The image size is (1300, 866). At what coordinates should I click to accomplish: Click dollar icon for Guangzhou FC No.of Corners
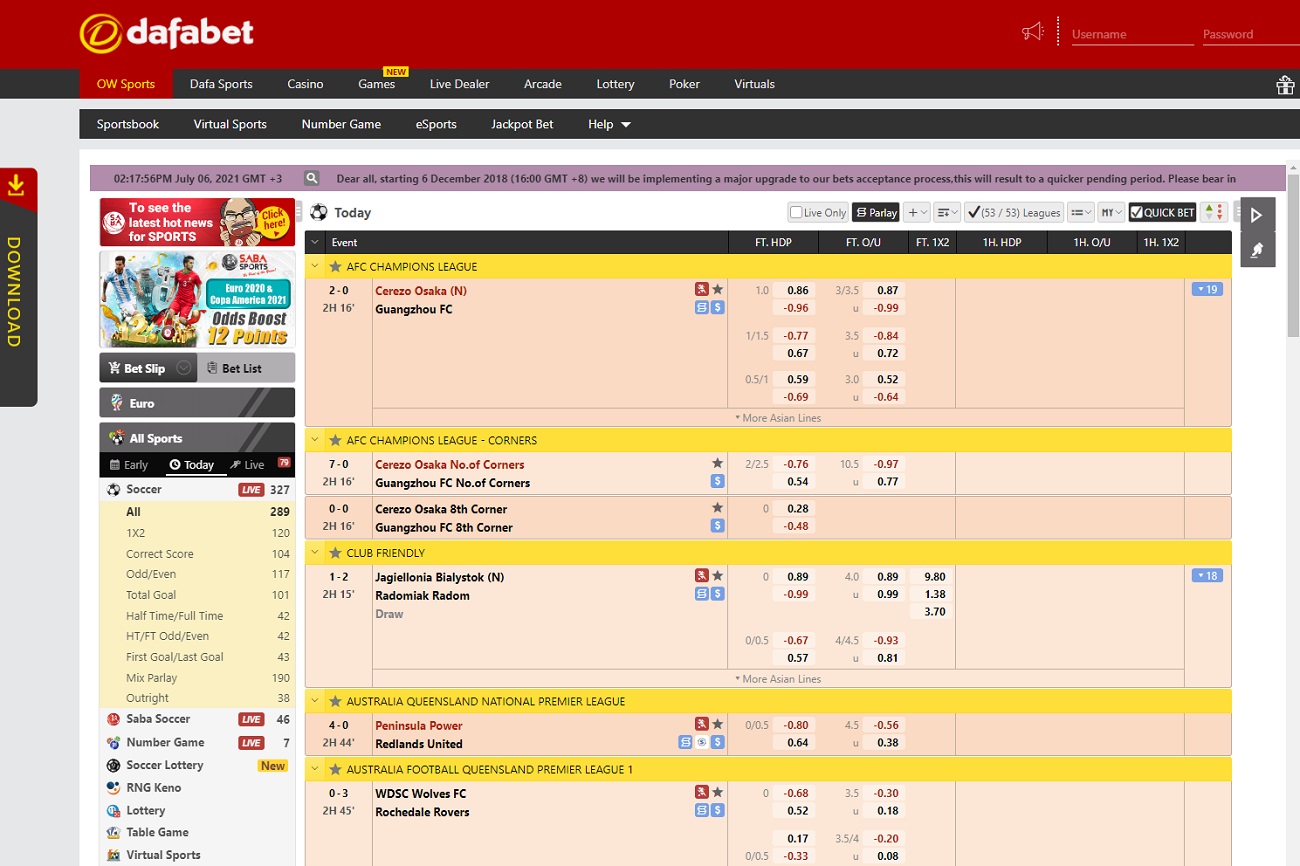[x=717, y=481]
